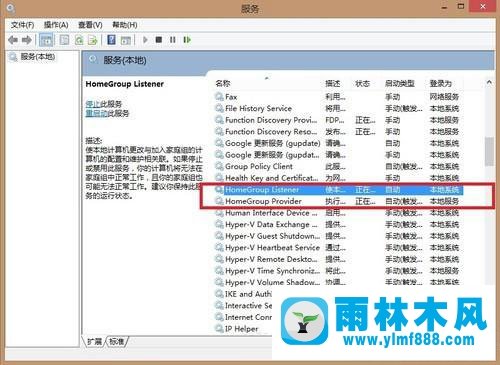
Task: Click the gear icon beside IP Helper
Action: point(219,329)
